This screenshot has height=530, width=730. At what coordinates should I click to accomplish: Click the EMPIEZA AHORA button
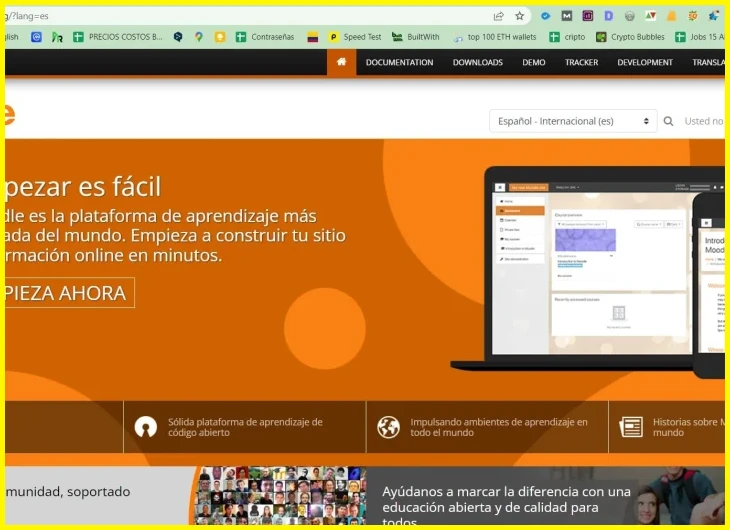click(x=69, y=293)
